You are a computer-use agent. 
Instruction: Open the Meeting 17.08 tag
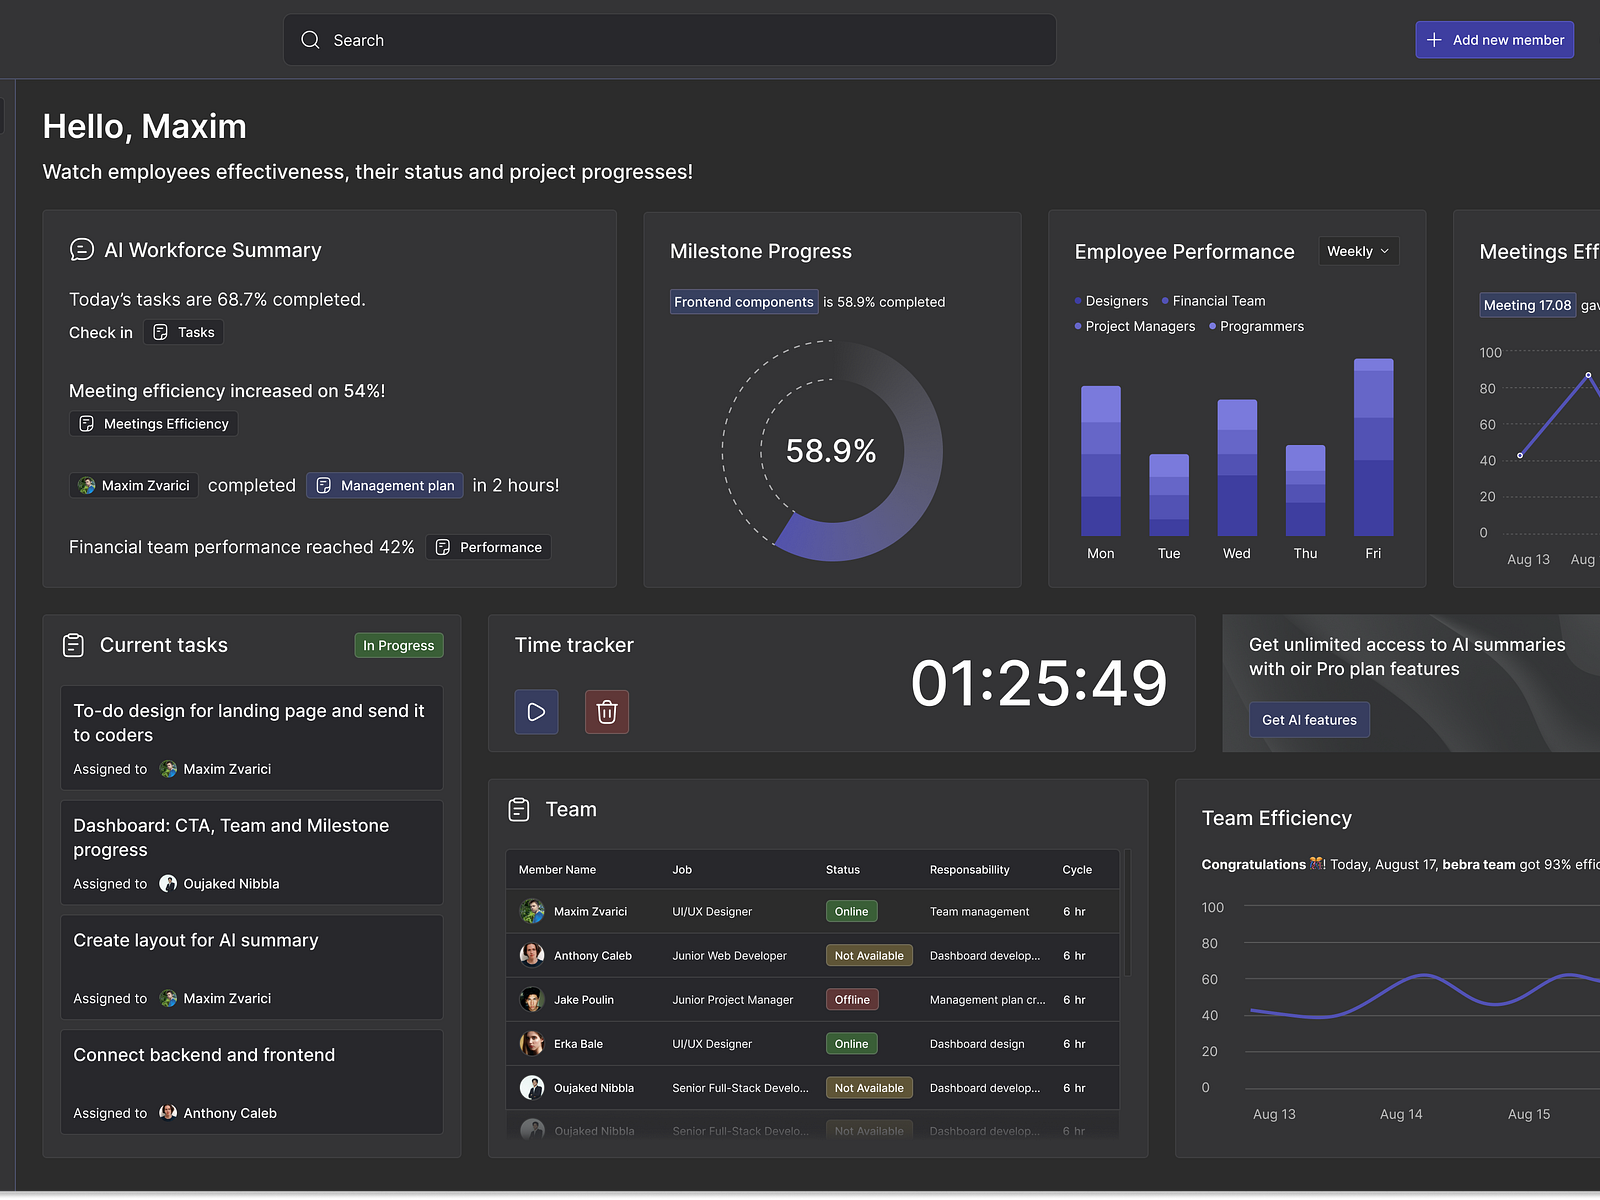pos(1527,305)
